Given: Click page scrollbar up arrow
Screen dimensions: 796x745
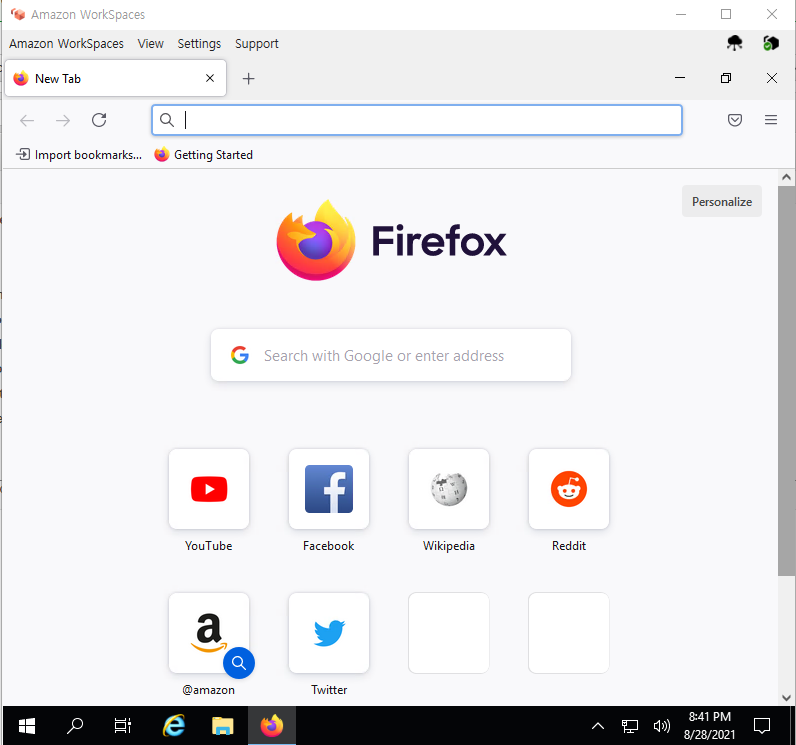Looking at the screenshot, I should coord(786,177).
